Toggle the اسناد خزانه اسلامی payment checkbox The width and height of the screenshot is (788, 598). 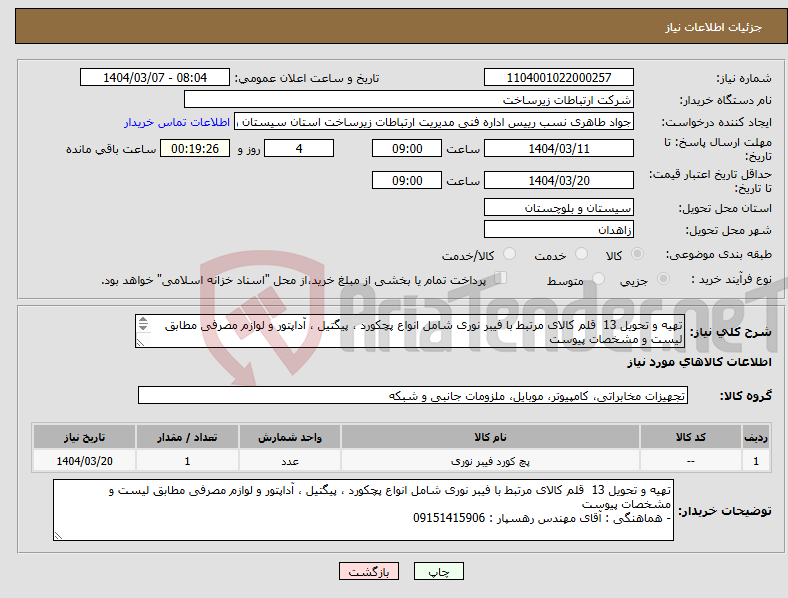tap(501, 277)
